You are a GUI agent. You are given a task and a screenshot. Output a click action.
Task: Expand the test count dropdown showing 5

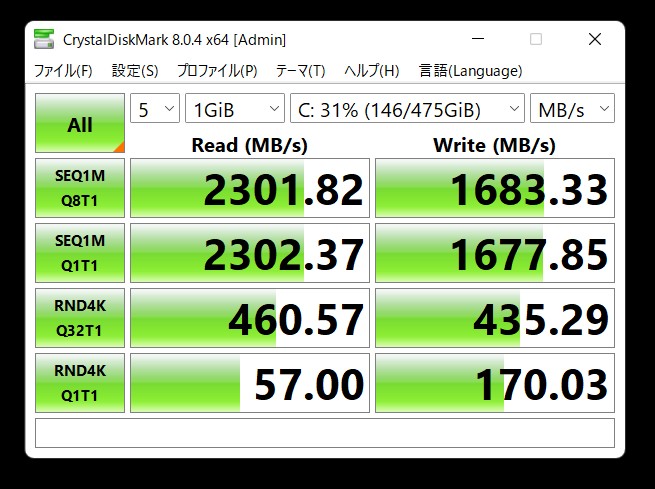tap(155, 108)
